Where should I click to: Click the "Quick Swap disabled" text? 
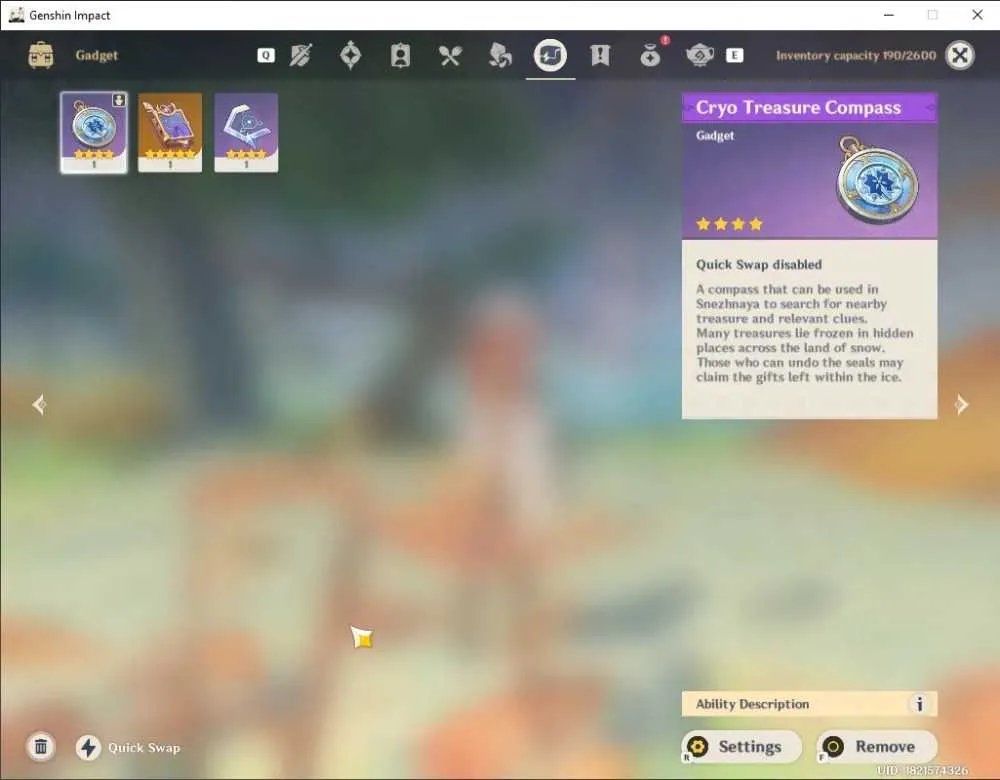[759, 265]
